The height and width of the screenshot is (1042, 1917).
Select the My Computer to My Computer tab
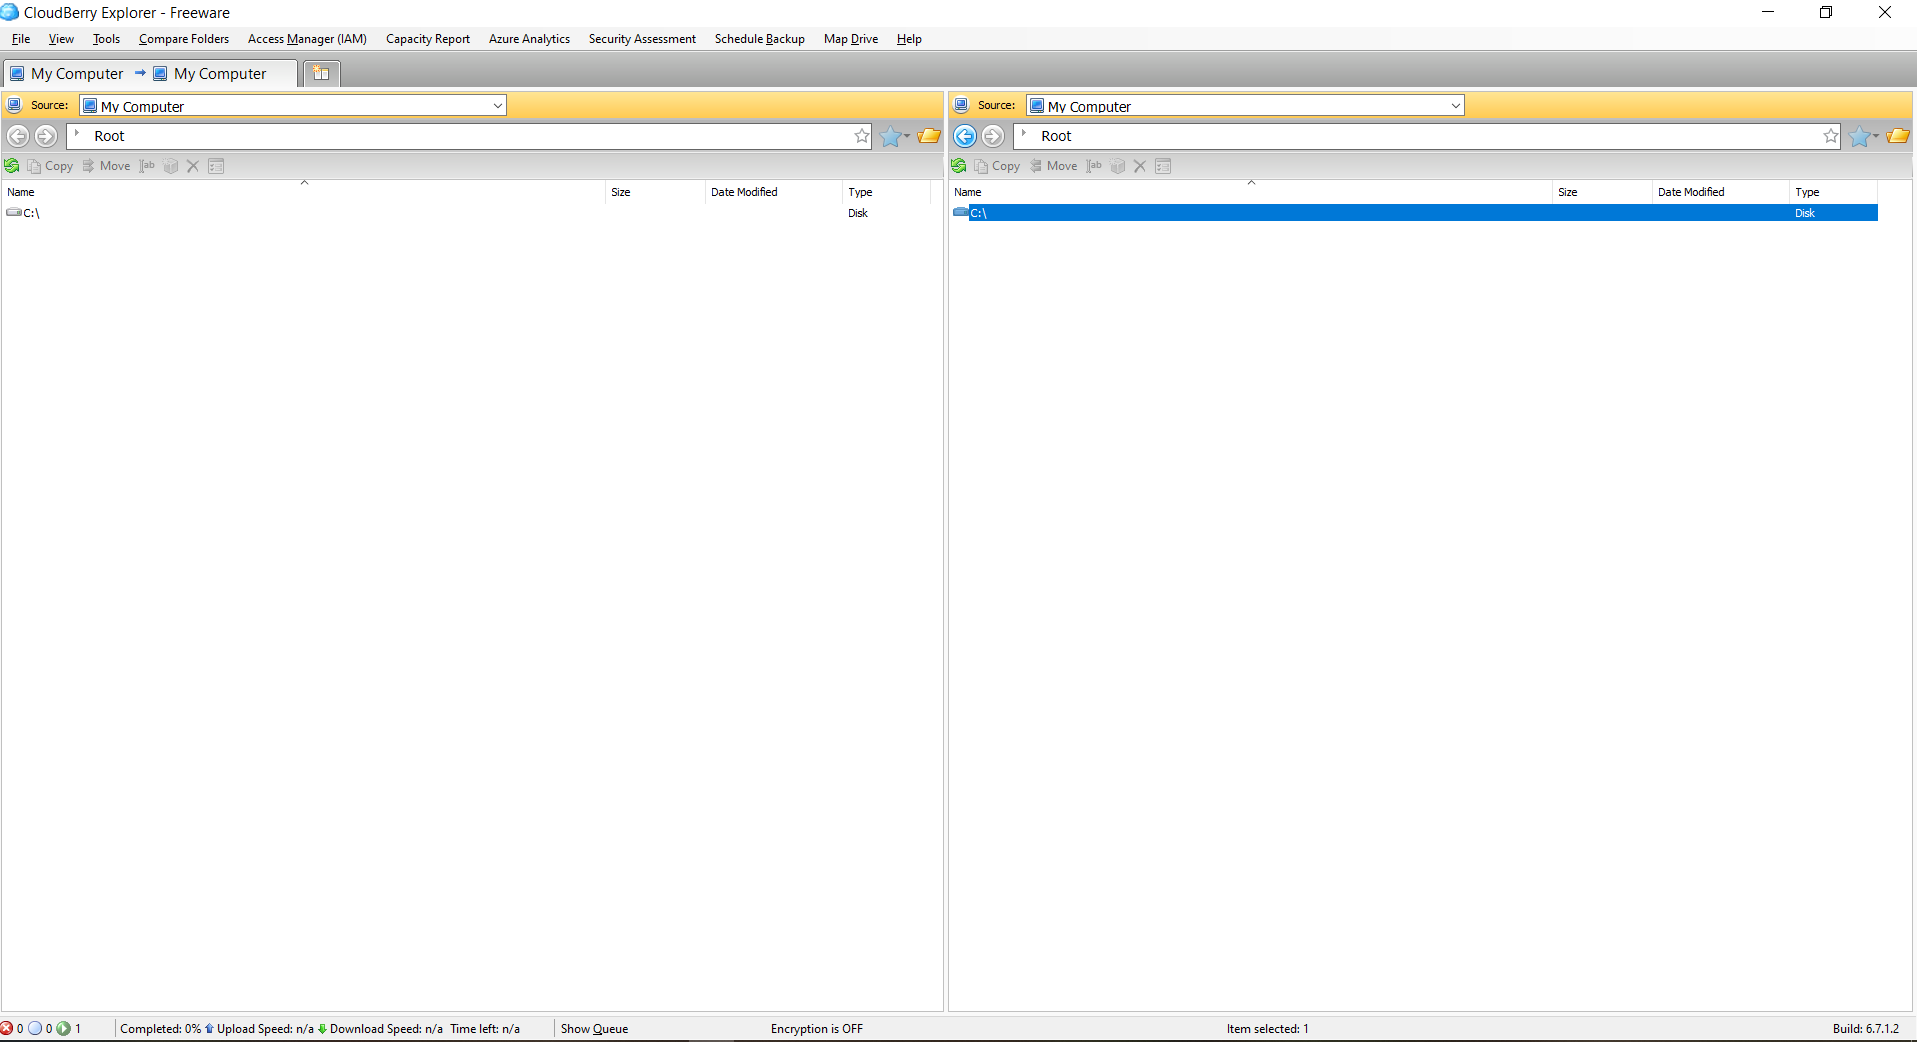click(150, 74)
